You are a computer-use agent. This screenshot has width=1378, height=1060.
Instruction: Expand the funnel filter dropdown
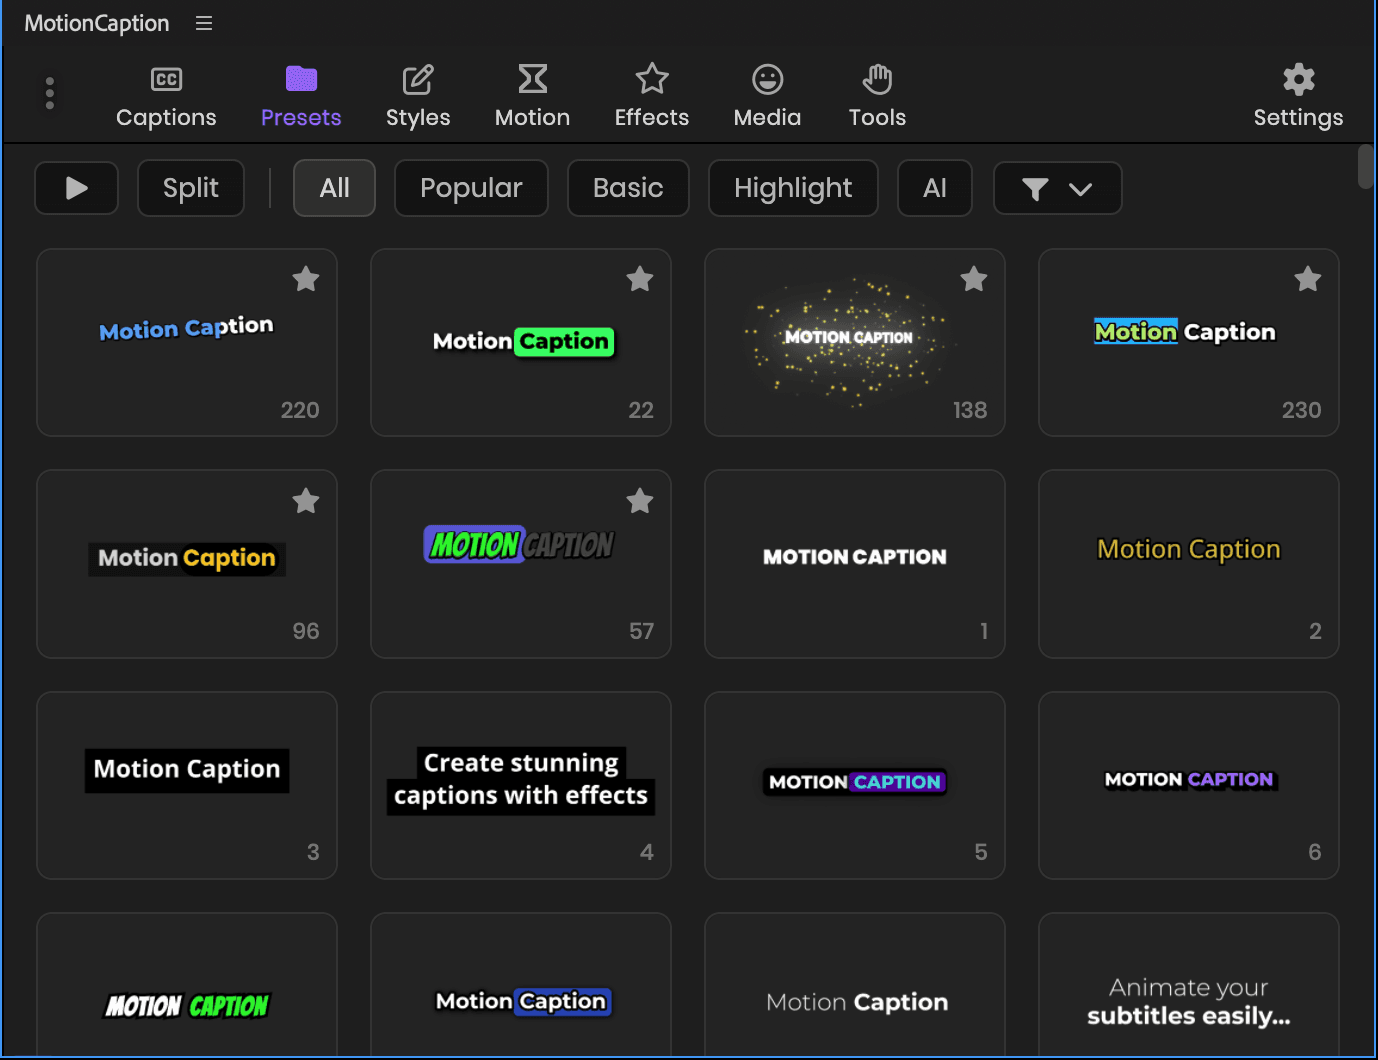pyautogui.click(x=1057, y=188)
